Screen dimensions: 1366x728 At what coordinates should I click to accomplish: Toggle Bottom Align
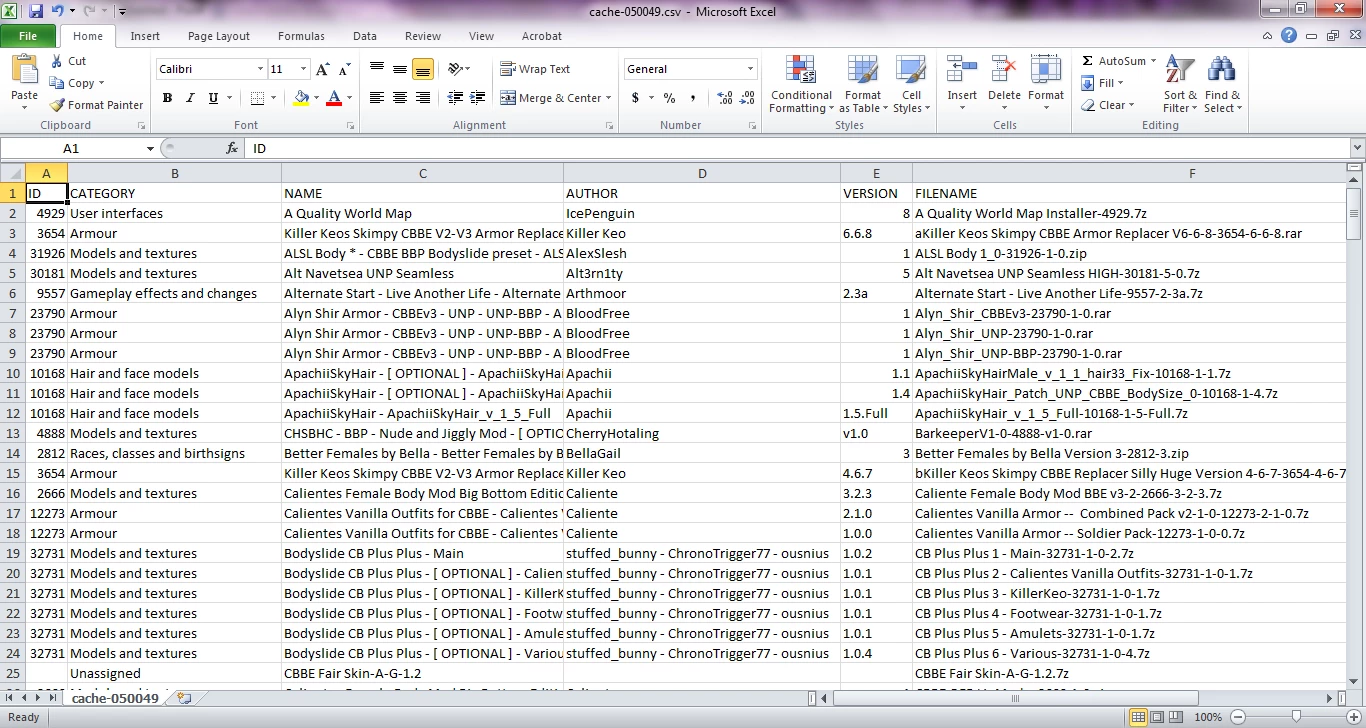(x=423, y=69)
